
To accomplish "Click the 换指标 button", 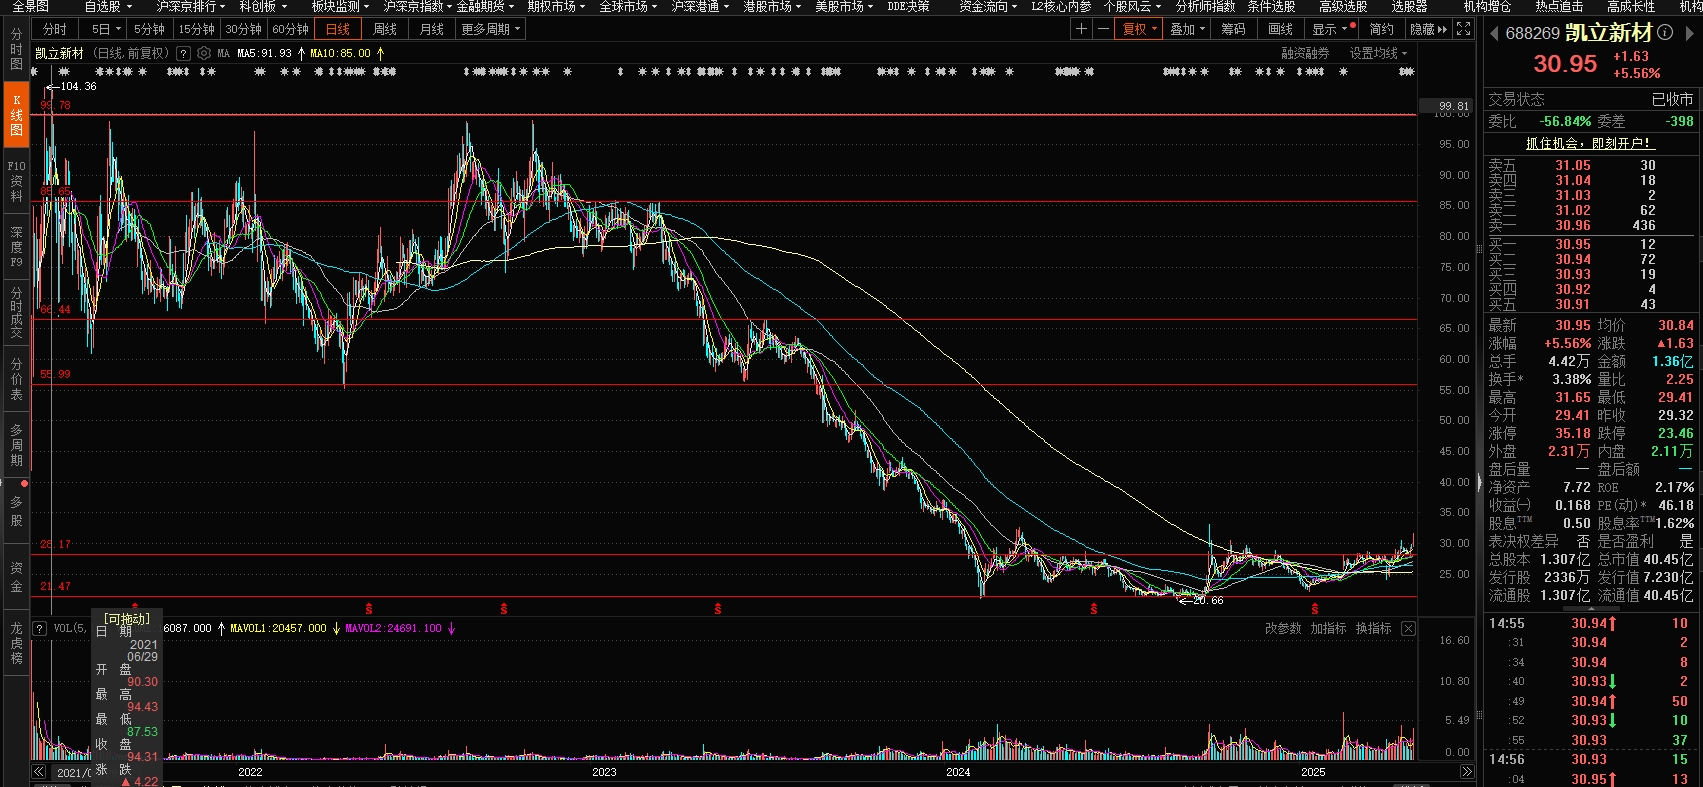I will click(x=1373, y=628).
